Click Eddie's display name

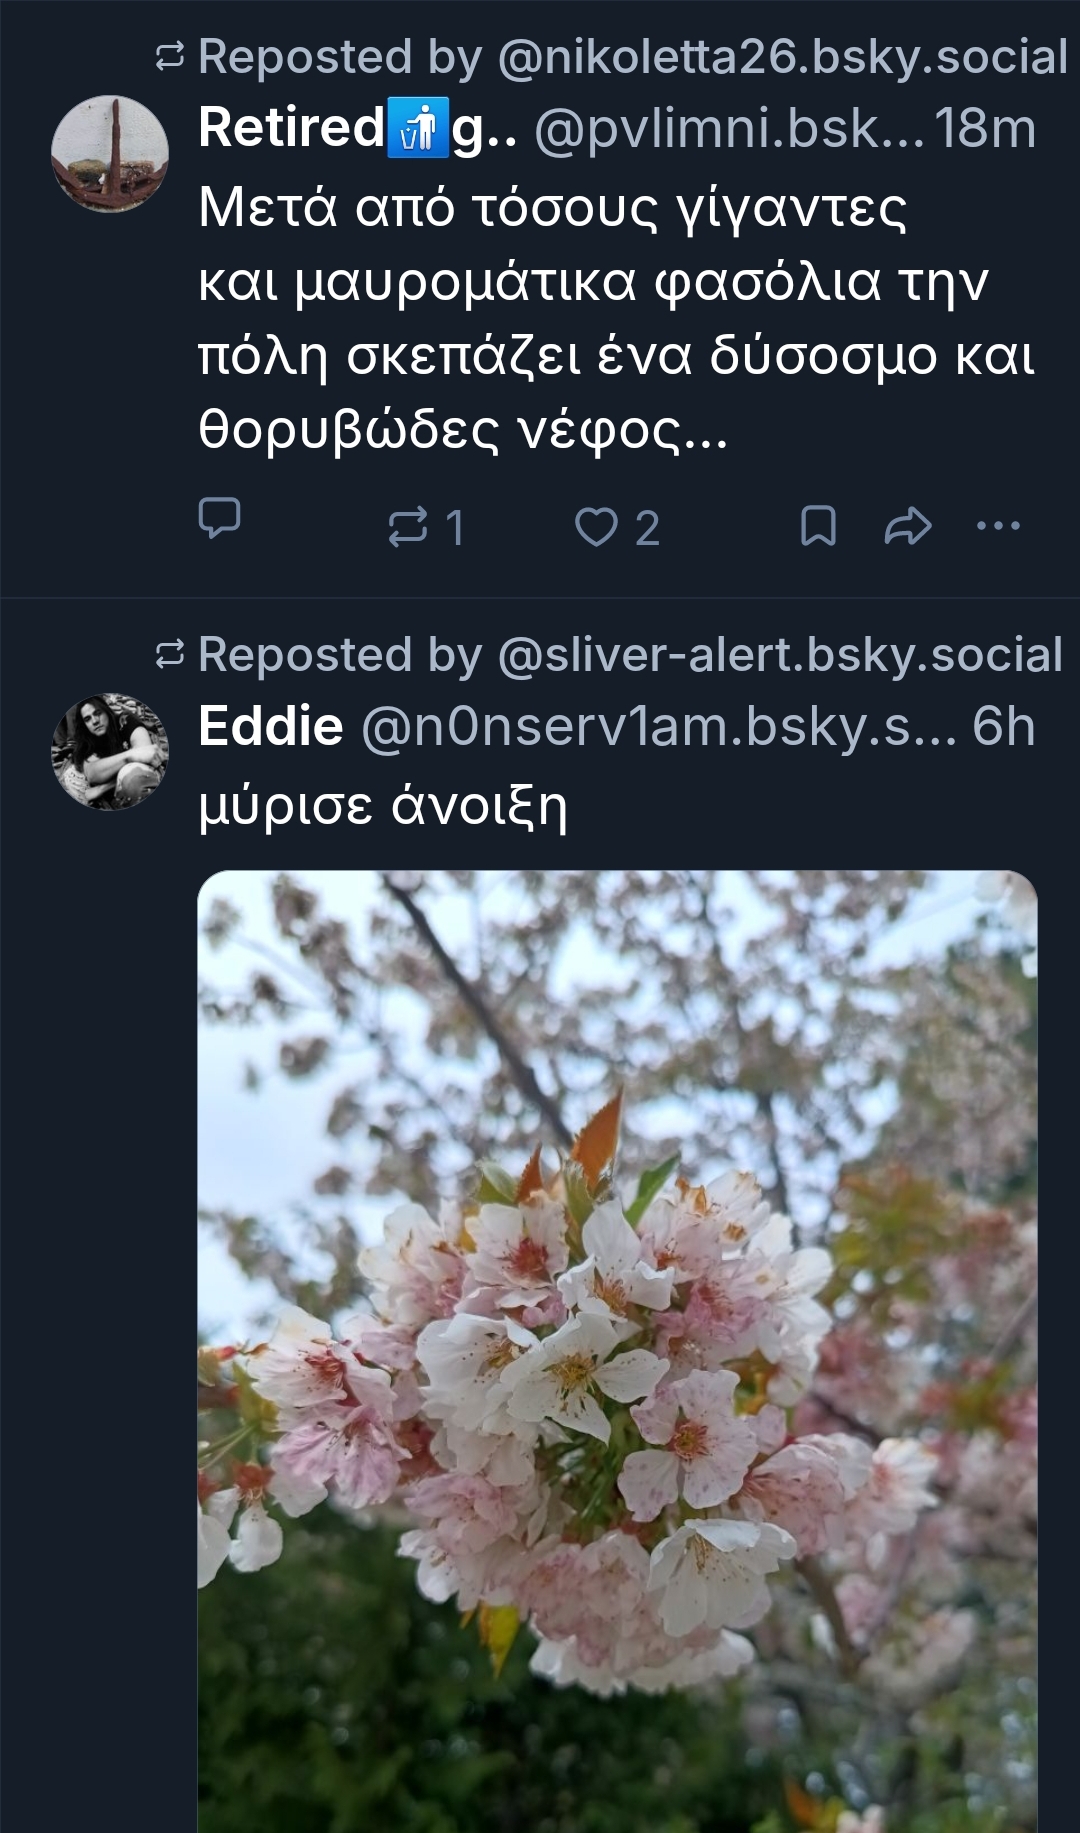coord(271,727)
